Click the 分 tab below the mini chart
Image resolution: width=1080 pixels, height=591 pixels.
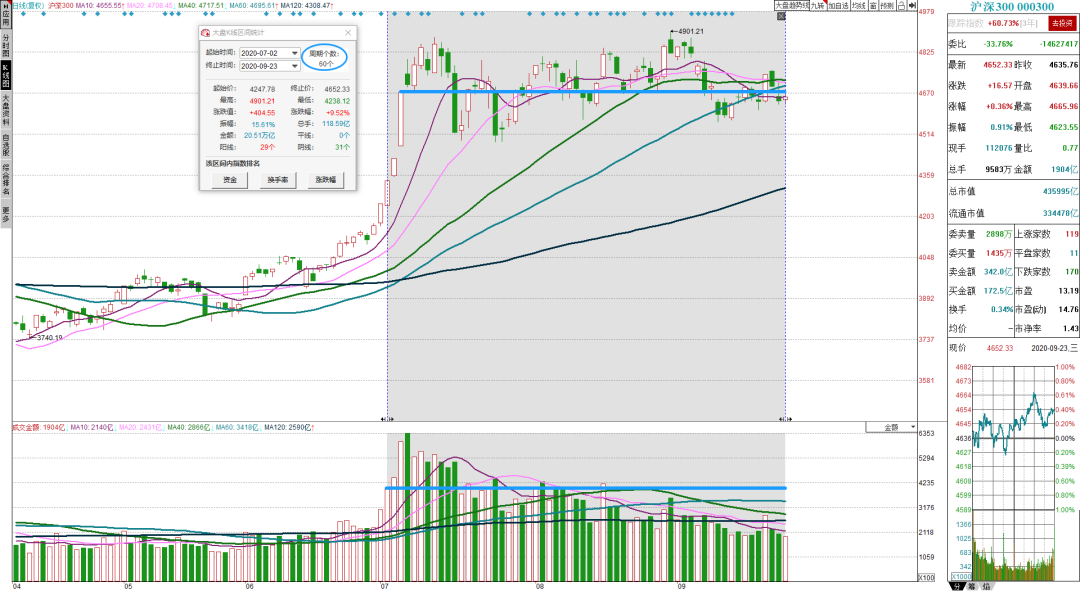(957, 586)
